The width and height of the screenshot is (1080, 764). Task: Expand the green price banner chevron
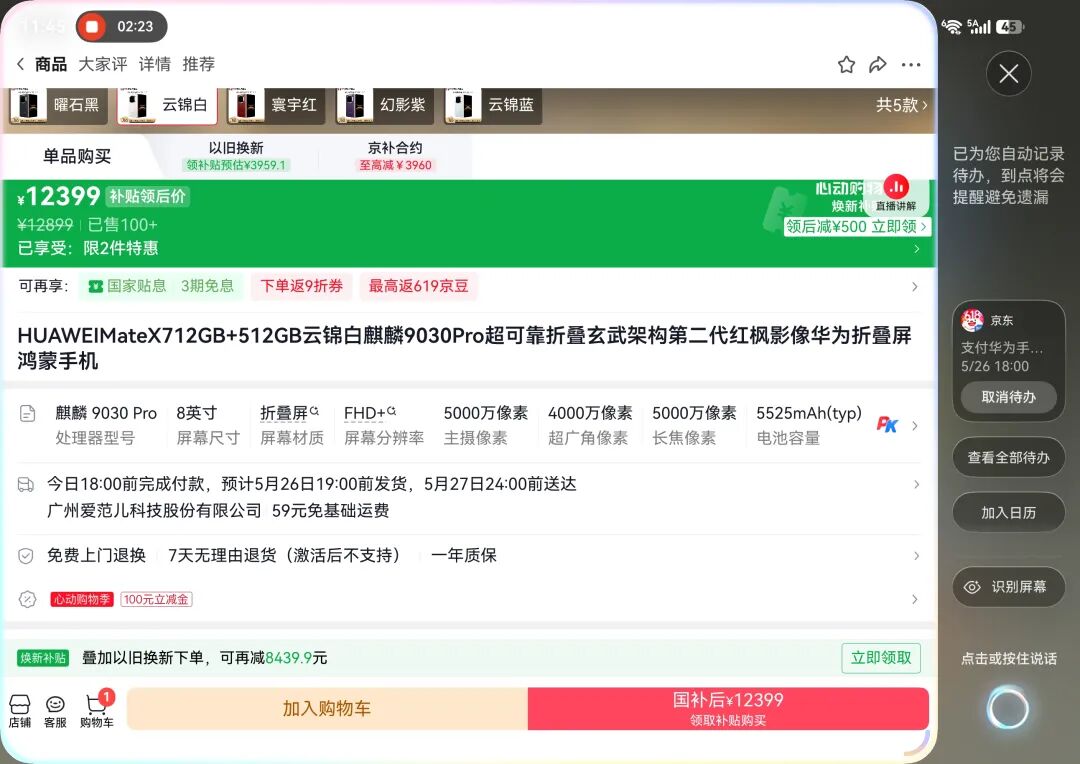coord(917,249)
